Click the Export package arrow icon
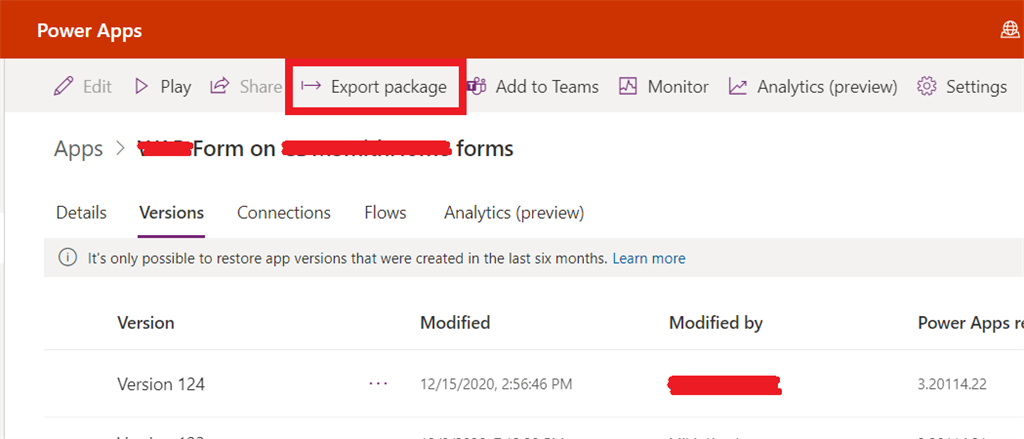Image resolution: width=1024 pixels, height=439 pixels. pos(311,87)
